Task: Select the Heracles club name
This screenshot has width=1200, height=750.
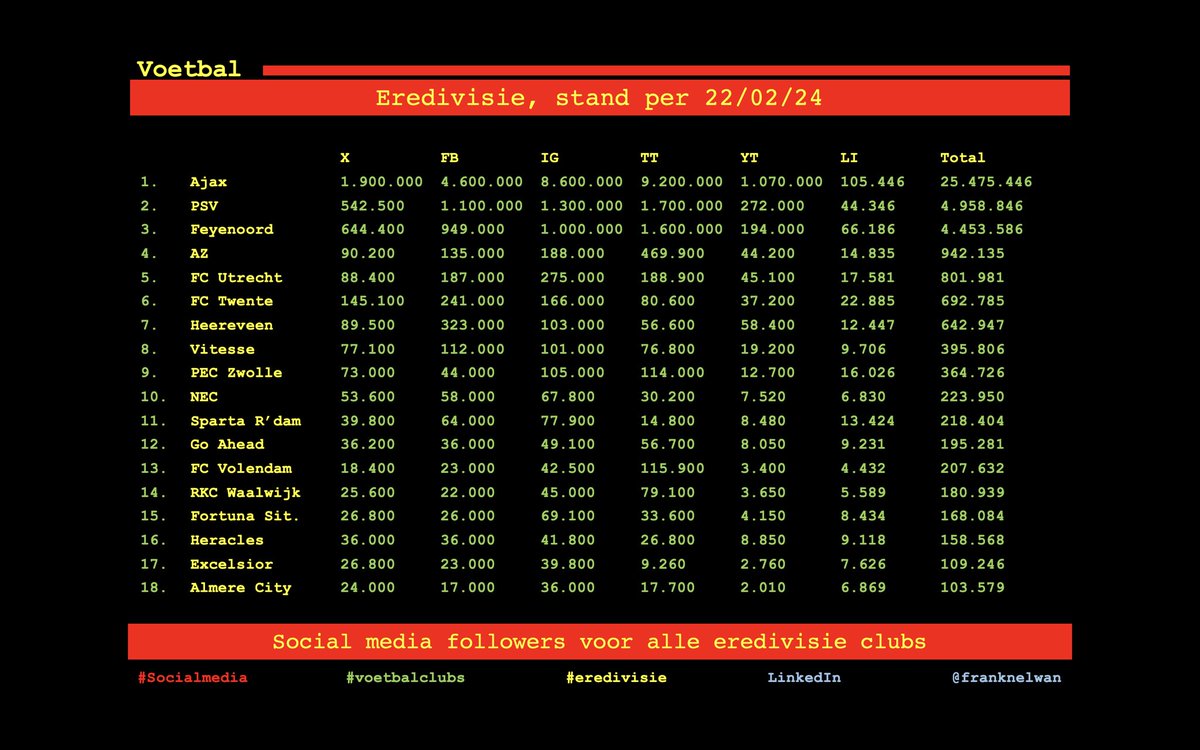Action: (x=227, y=540)
